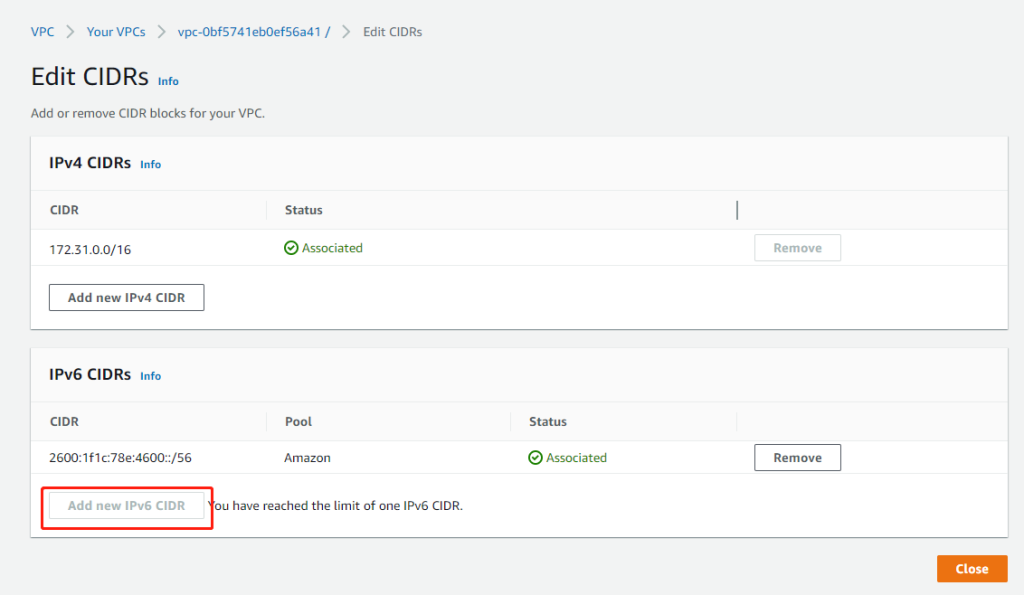Click the Edit CIDRs breadcrumb text

click(392, 32)
